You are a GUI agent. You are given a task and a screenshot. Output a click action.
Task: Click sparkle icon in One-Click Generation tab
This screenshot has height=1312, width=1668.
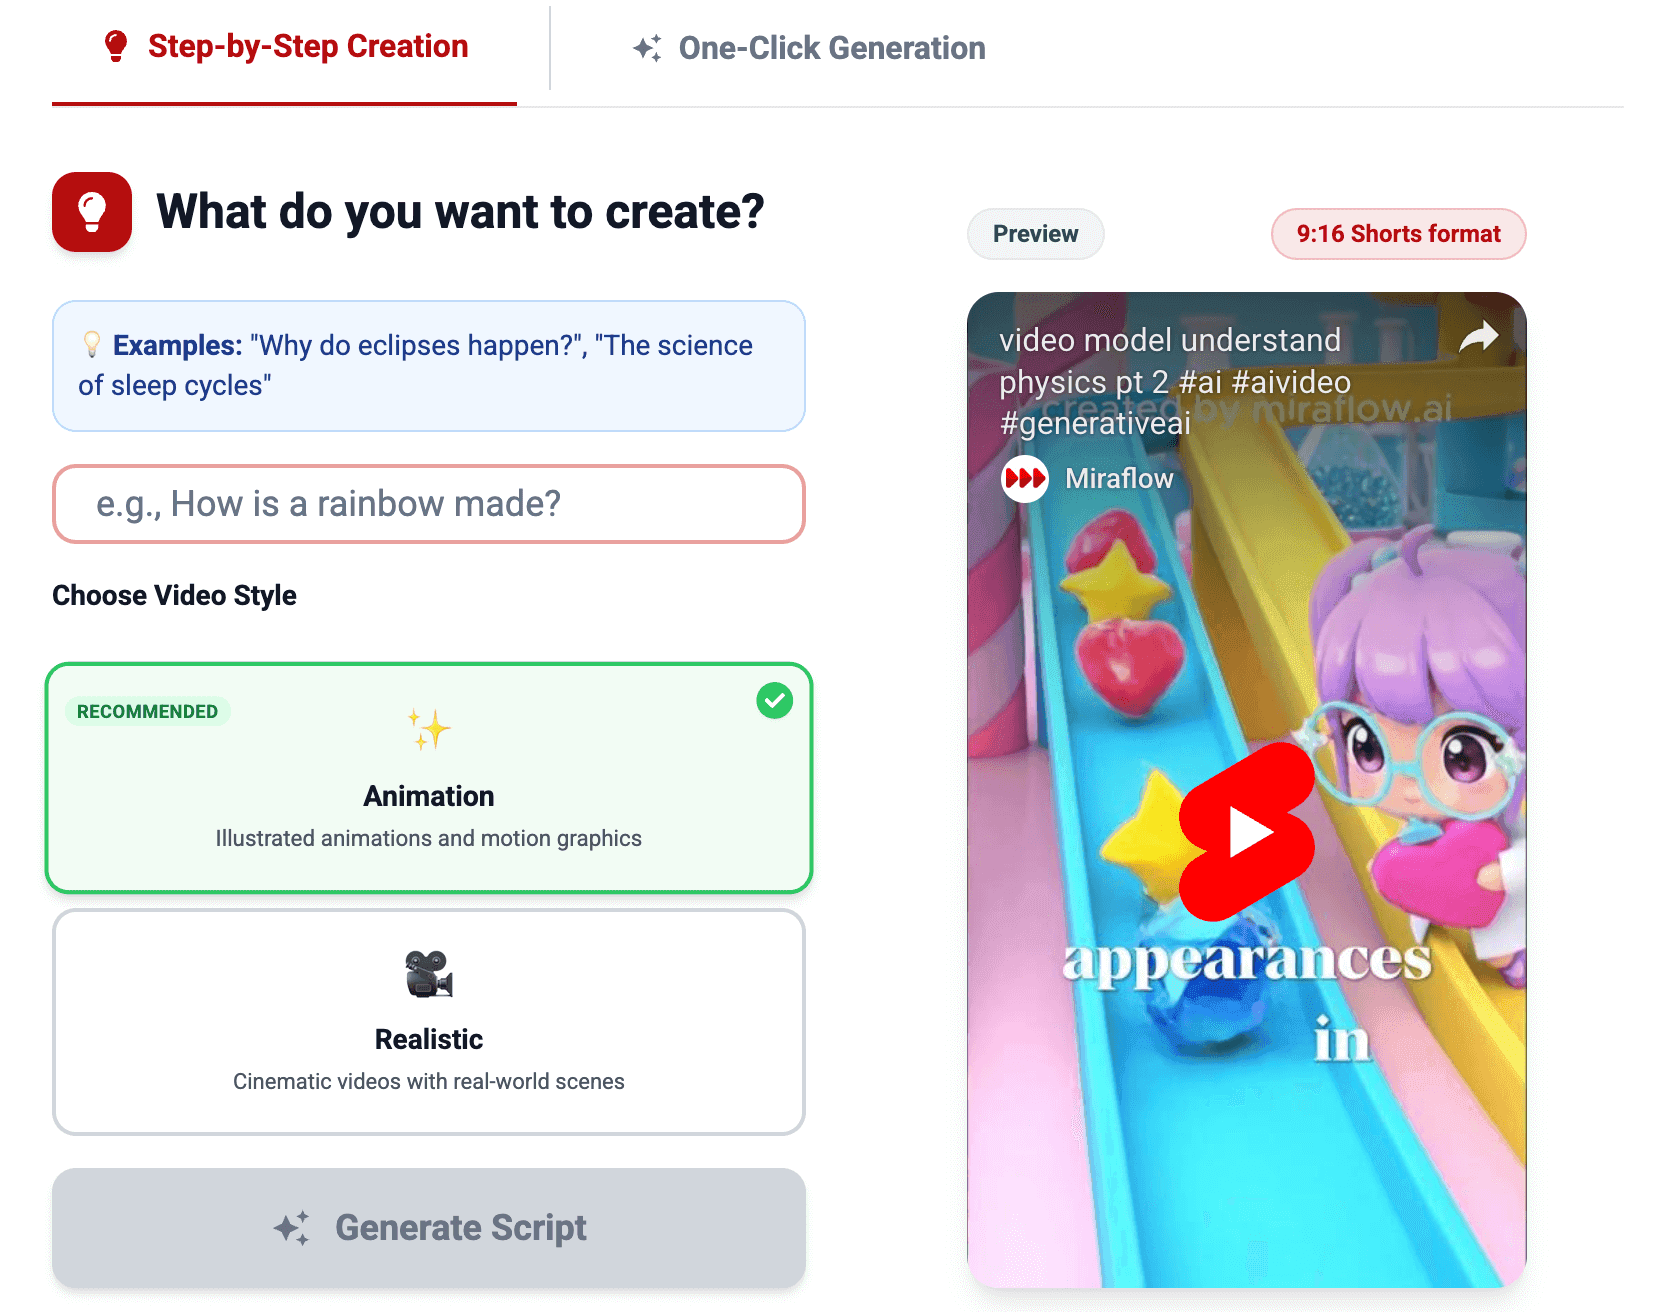click(x=647, y=48)
